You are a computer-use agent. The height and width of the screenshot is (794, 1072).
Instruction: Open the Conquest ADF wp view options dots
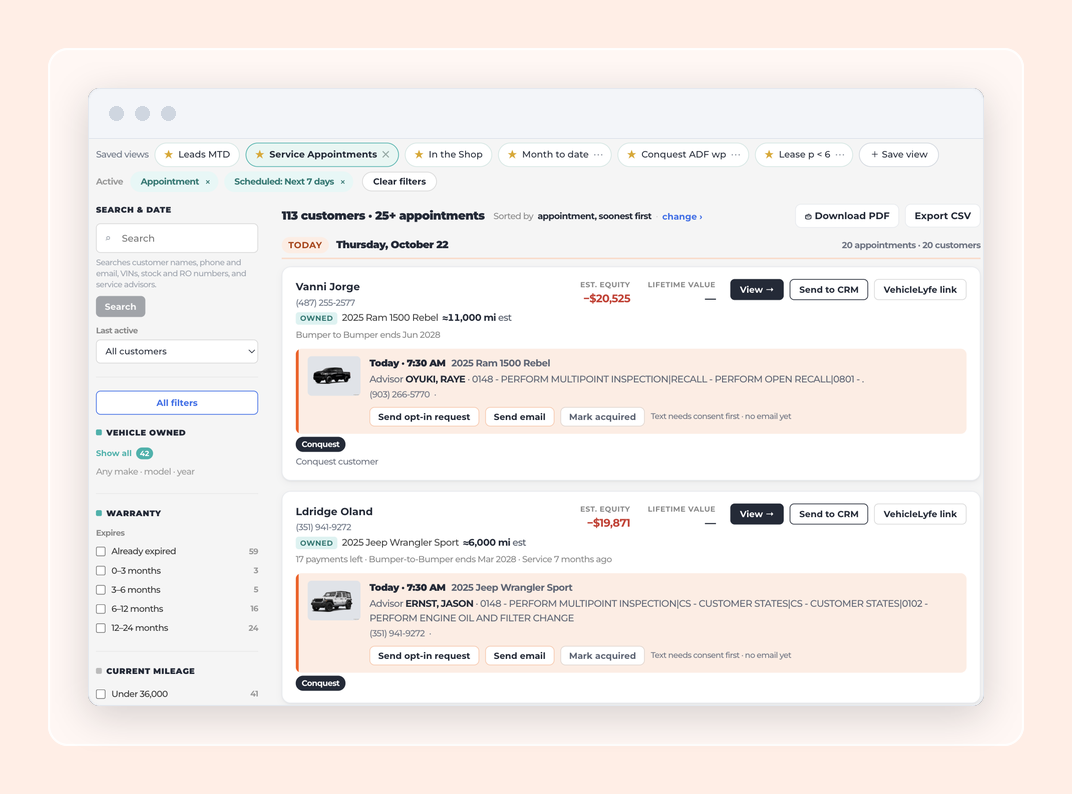point(736,155)
